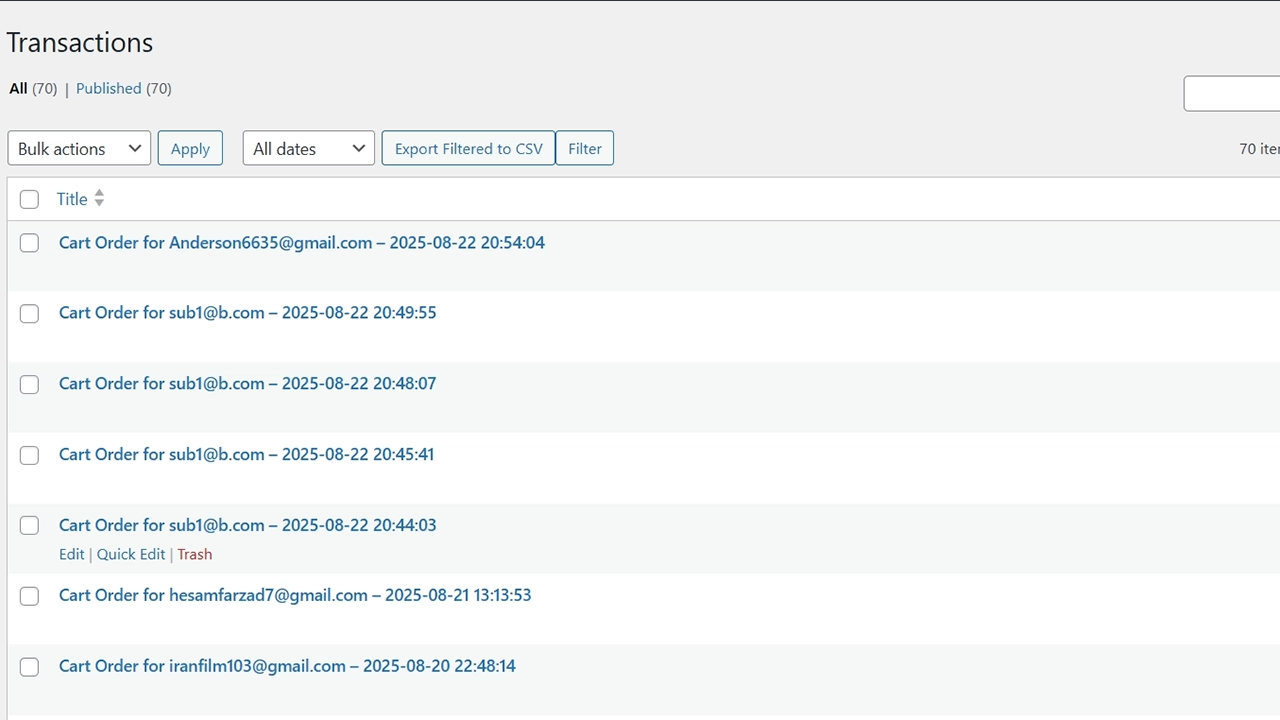This screenshot has width=1280, height=720.
Task: Expand the All dates filter dropdown
Action: (x=308, y=148)
